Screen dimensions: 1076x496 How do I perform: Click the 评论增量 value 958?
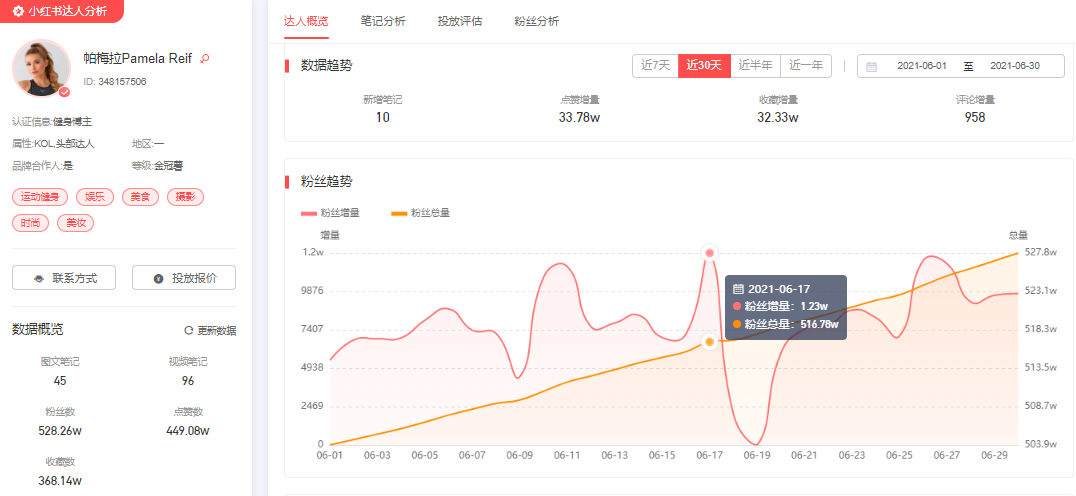pyautogui.click(x=975, y=117)
